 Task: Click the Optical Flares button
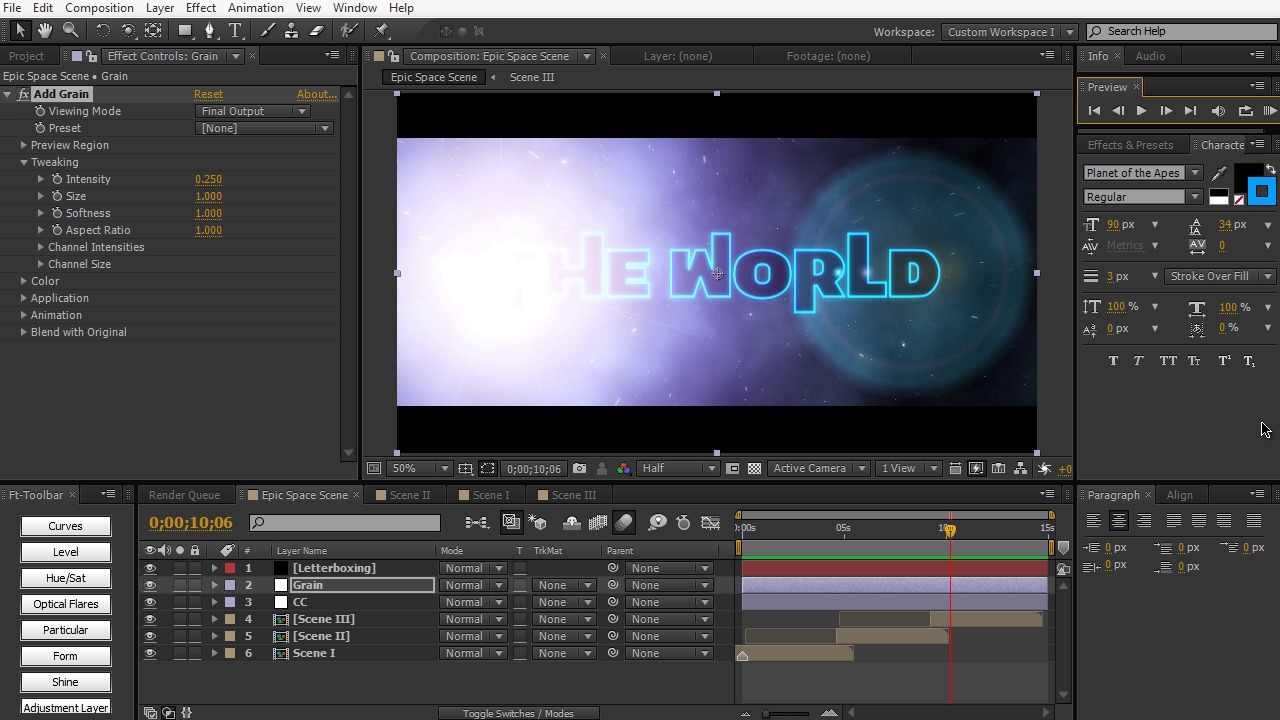[66, 604]
